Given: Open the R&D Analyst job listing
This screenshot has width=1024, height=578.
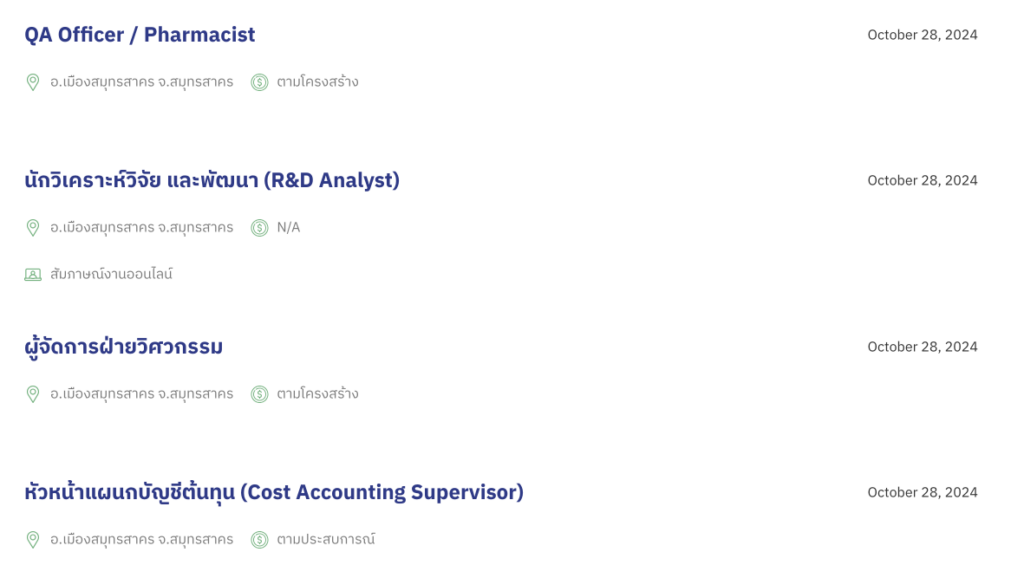Looking at the screenshot, I should click(x=212, y=181).
